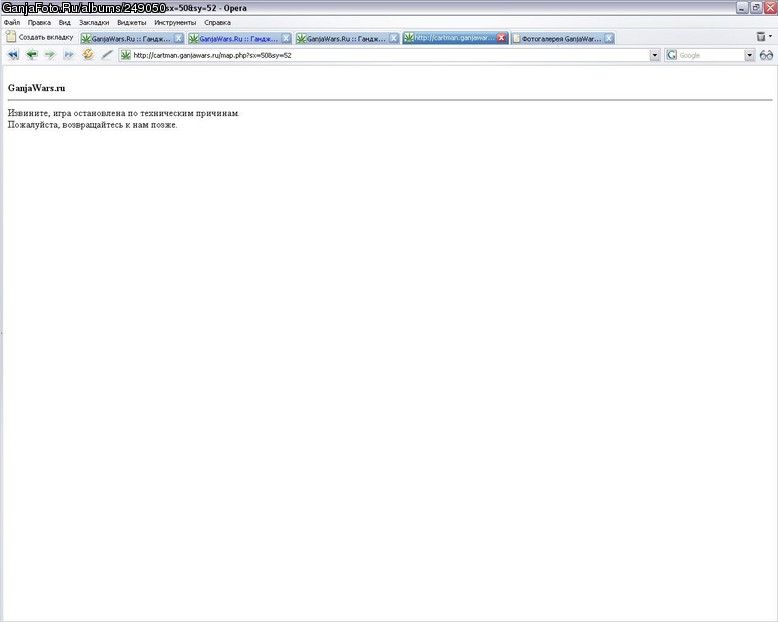Open the Инструменты menu
778x622 pixels.
(175, 22)
